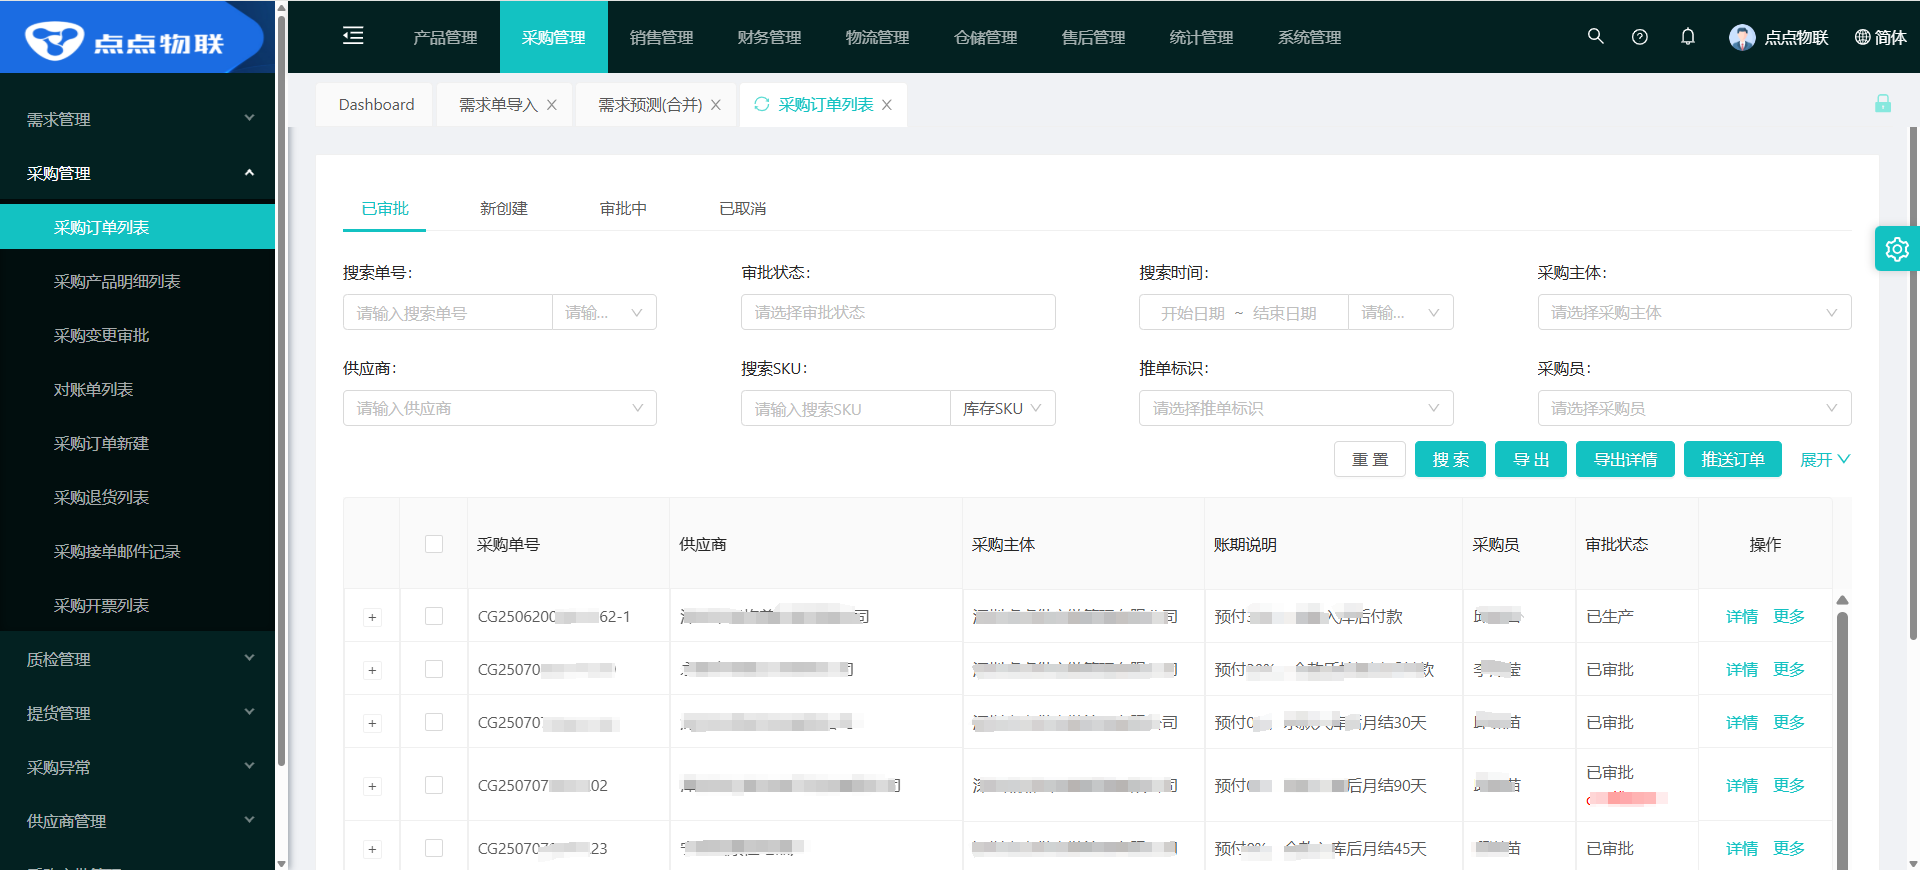Open 更多 for the order ending 02

[1789, 785]
